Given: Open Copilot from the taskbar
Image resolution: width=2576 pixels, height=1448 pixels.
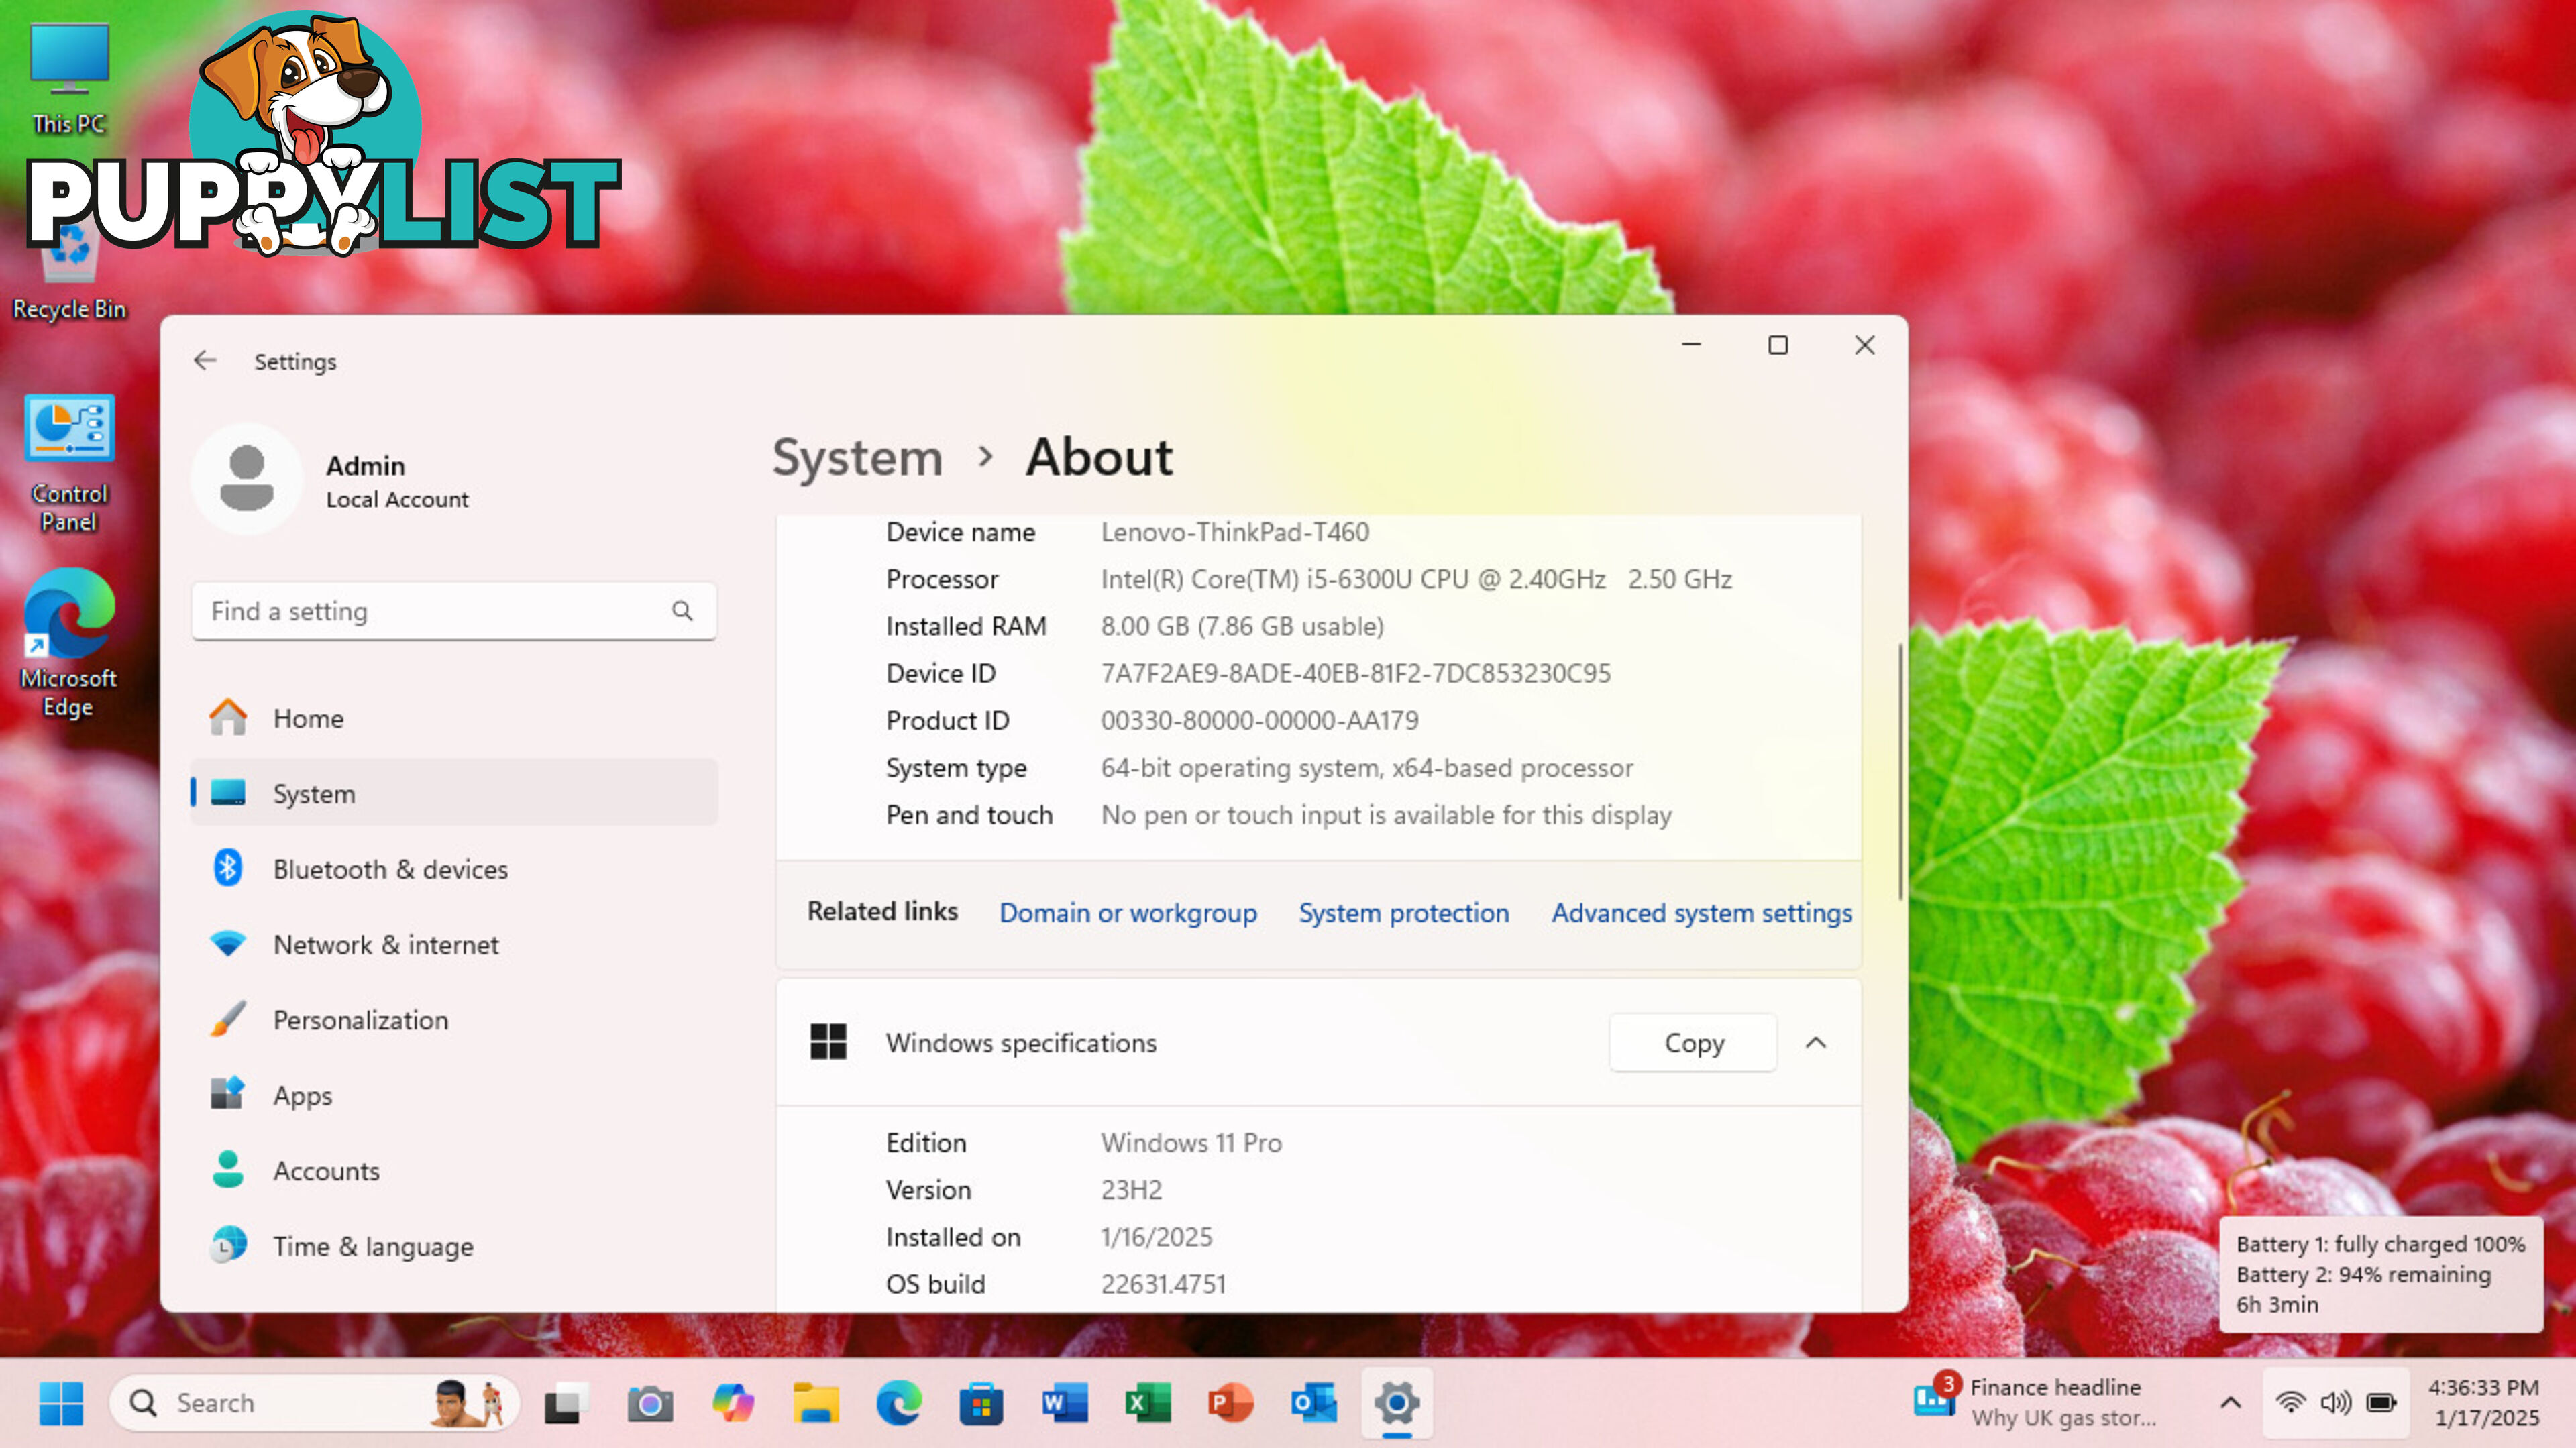Looking at the screenshot, I should 733,1403.
